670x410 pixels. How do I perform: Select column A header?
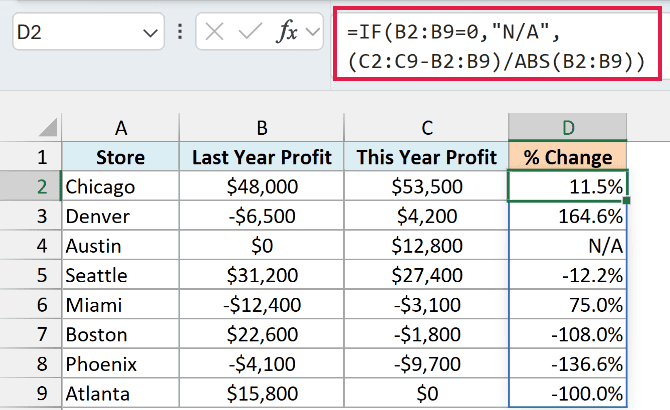click(121, 128)
